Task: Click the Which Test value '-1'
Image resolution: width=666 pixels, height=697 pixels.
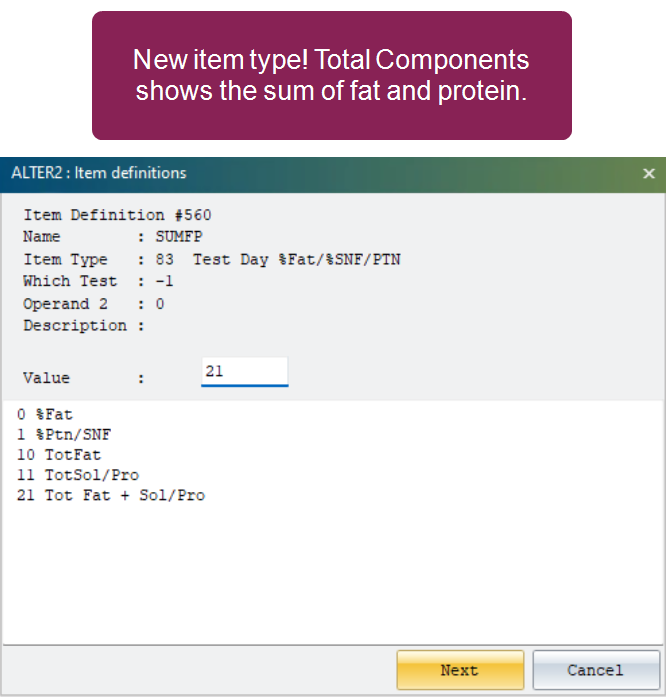Action: click(x=164, y=281)
